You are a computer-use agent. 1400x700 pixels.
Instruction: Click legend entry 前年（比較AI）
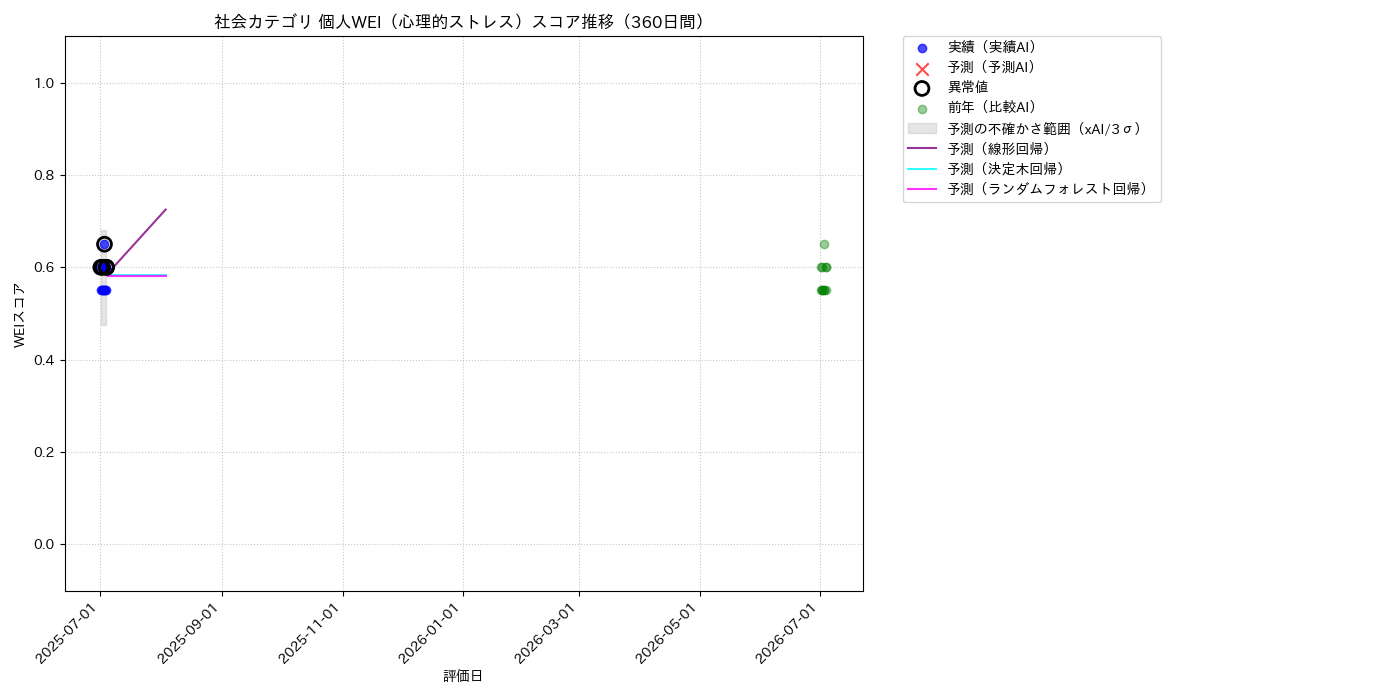[x=992, y=107]
